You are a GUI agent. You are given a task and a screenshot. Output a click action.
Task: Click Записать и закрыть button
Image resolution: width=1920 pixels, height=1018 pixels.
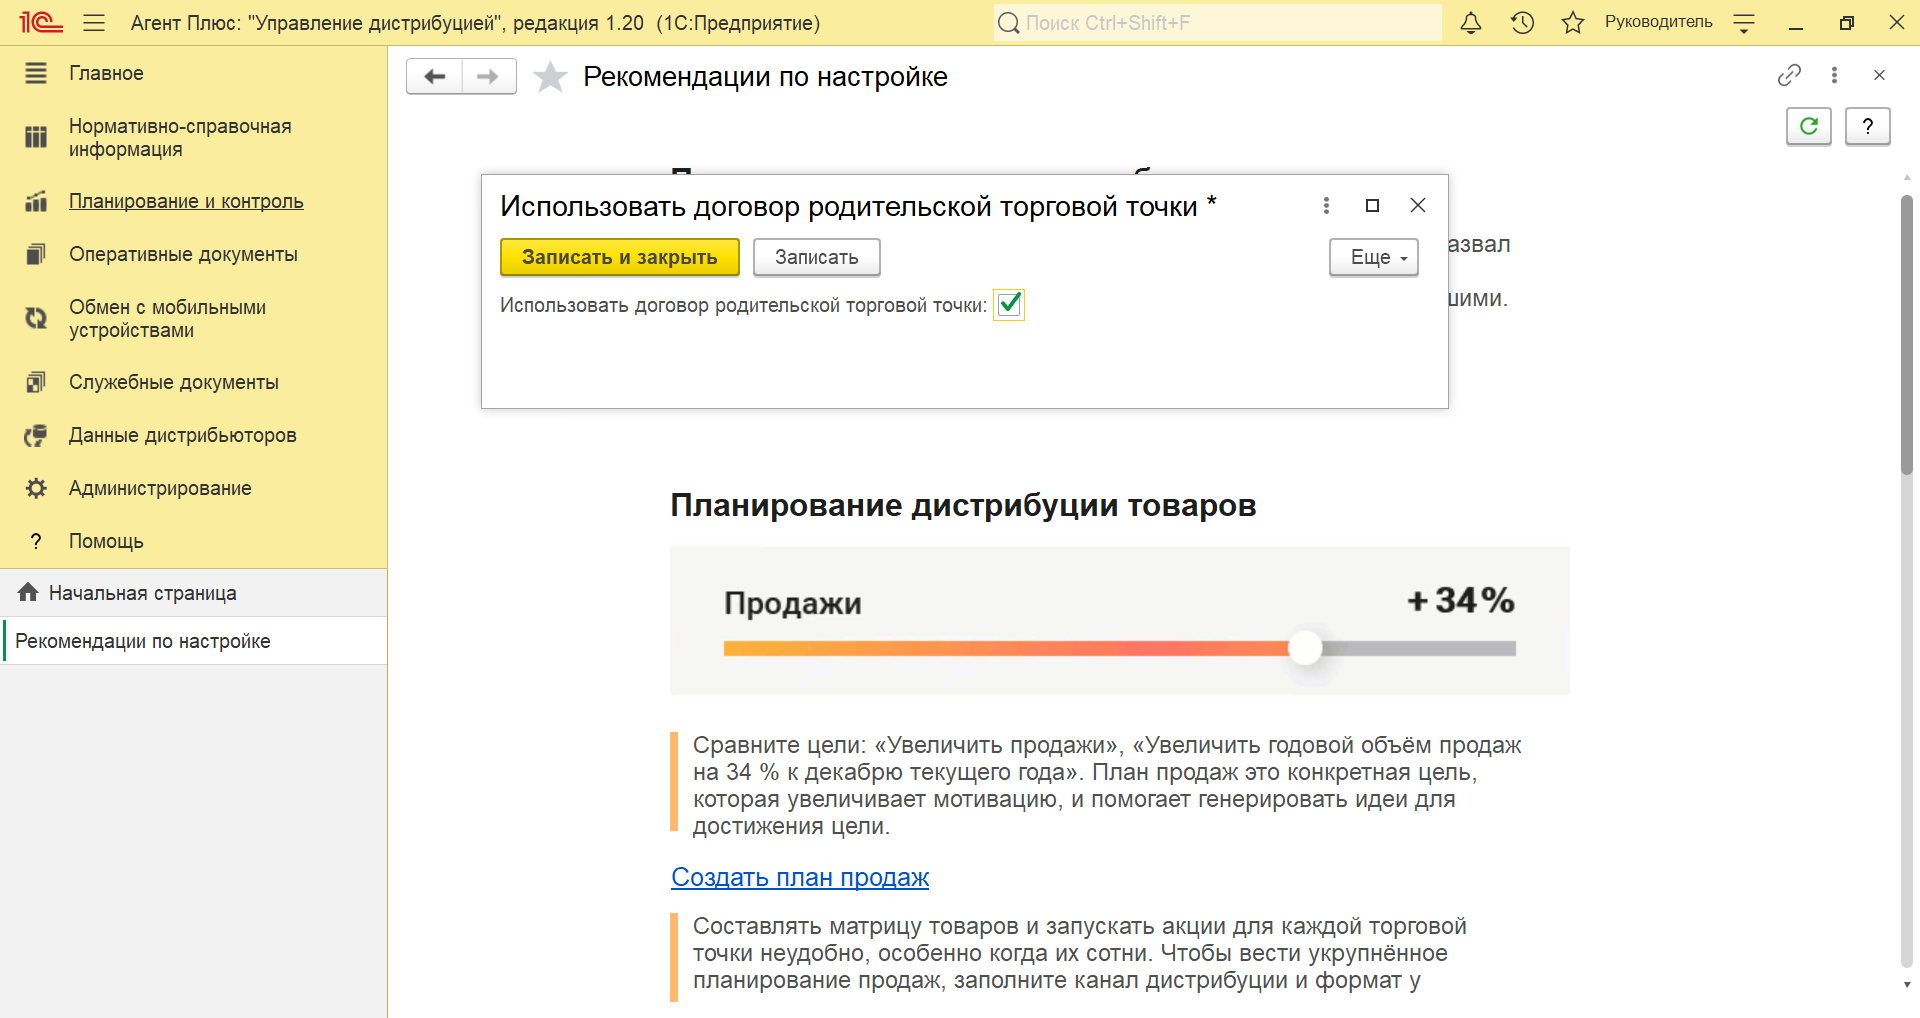[619, 257]
